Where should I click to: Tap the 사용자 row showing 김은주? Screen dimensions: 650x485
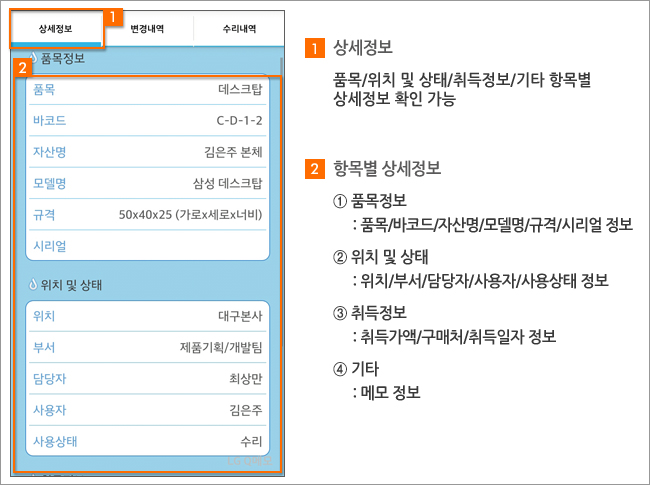[x=147, y=409]
